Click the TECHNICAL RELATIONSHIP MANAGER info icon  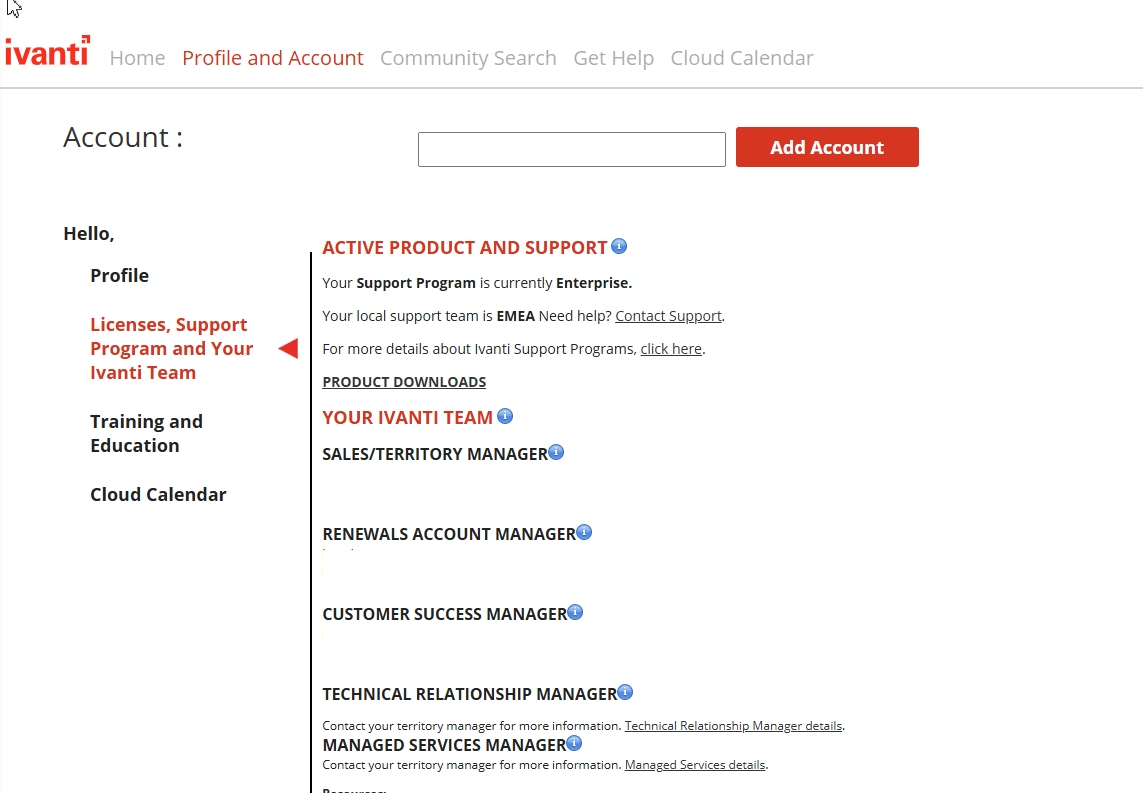click(x=625, y=691)
